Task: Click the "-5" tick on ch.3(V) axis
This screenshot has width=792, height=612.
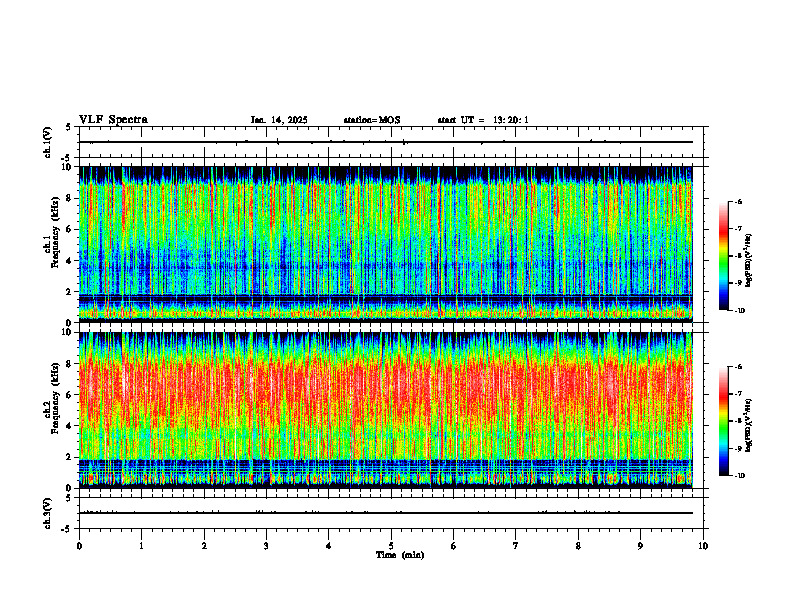Action: click(x=67, y=529)
